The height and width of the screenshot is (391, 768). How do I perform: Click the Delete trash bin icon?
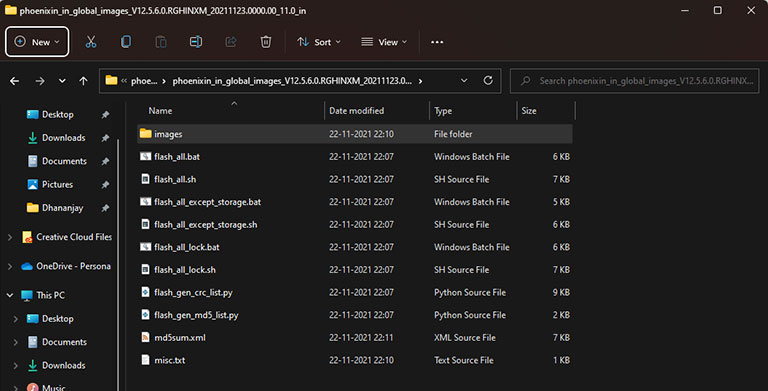pyautogui.click(x=265, y=42)
